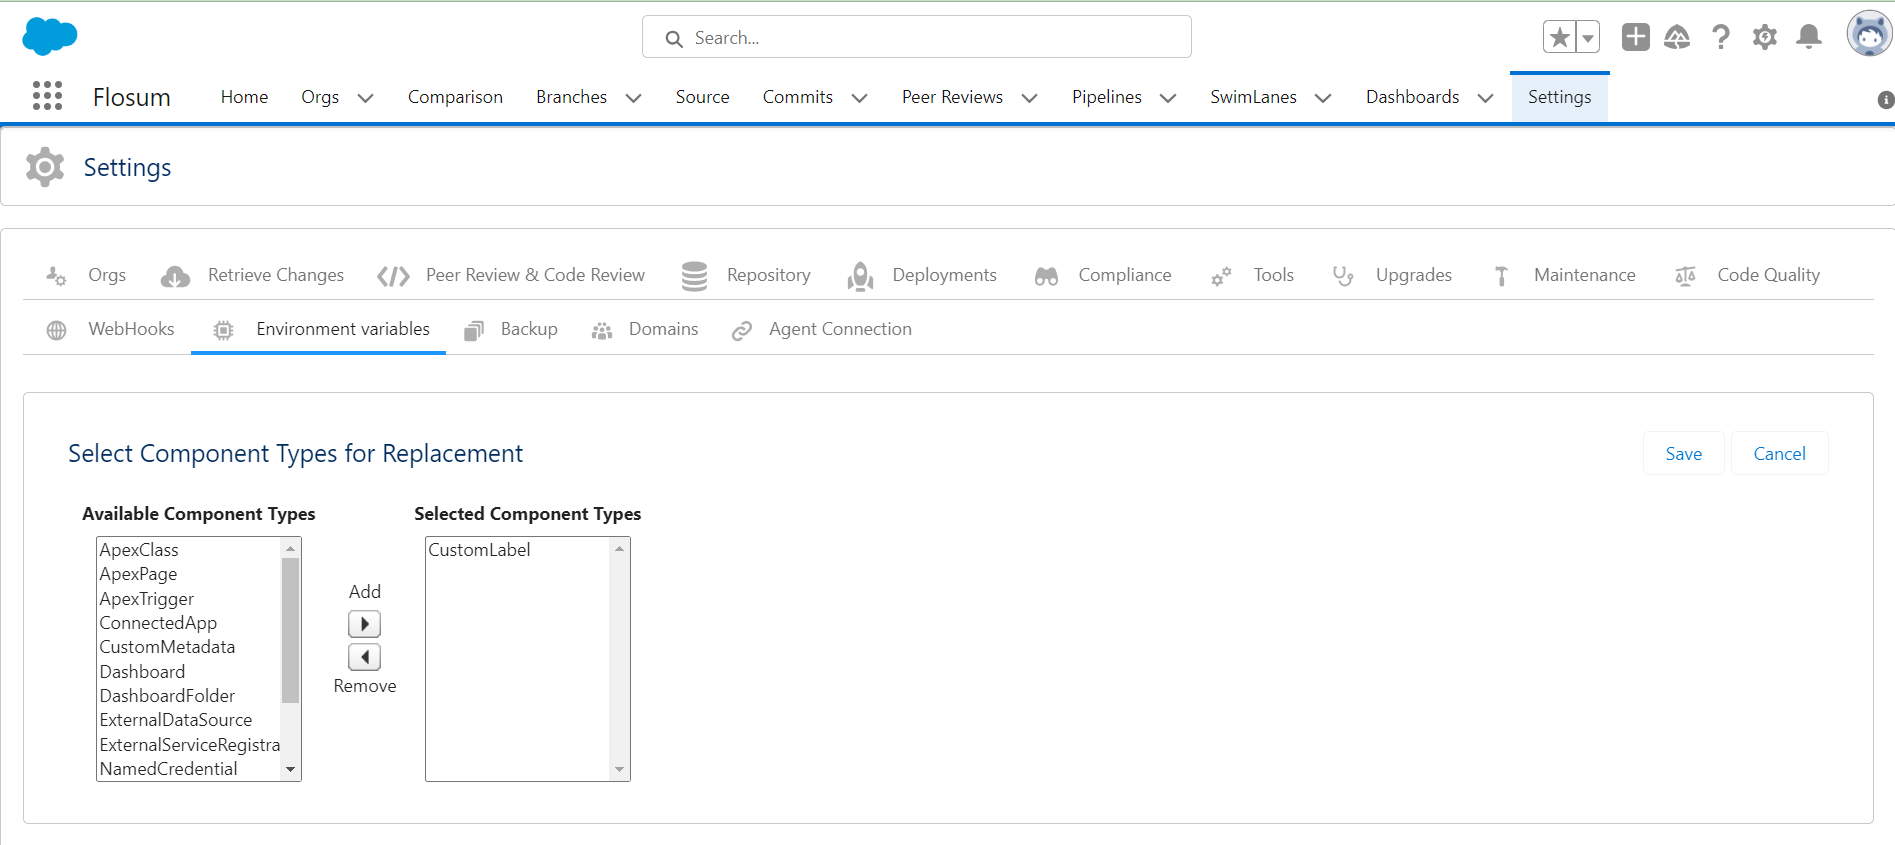1895x845 pixels.
Task: Open the App Launcher grid icon
Action: [x=47, y=96]
